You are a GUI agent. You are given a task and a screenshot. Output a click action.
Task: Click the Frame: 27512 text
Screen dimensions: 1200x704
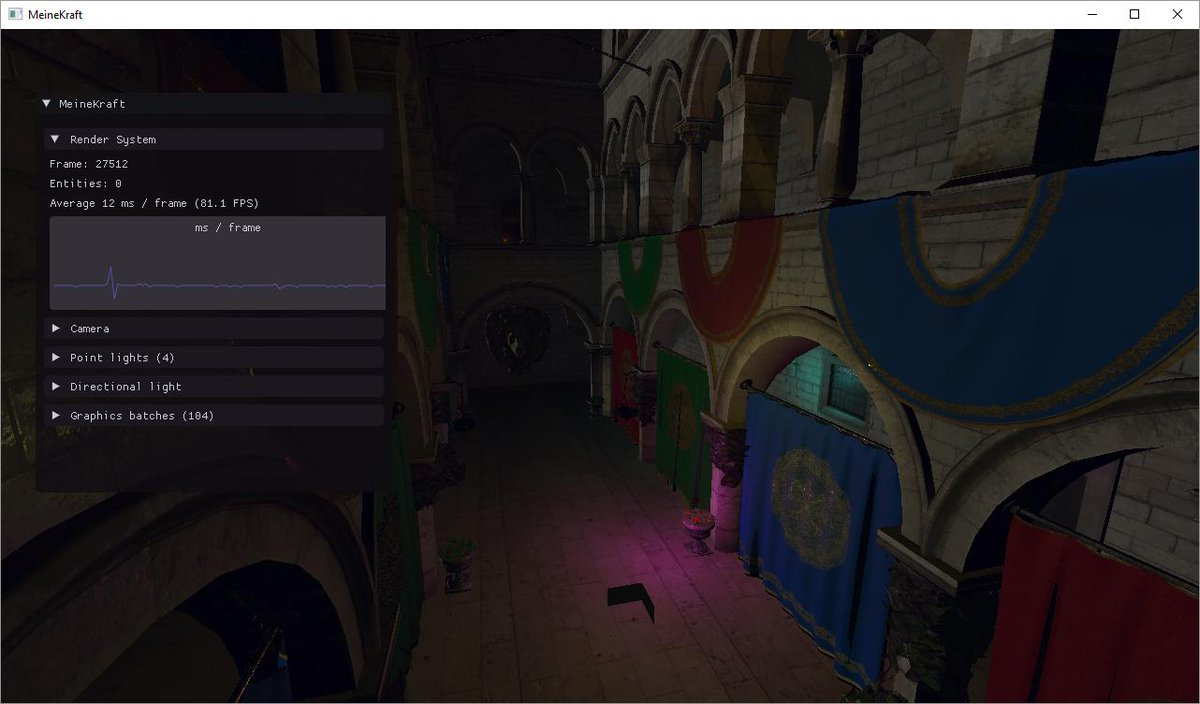(x=89, y=164)
